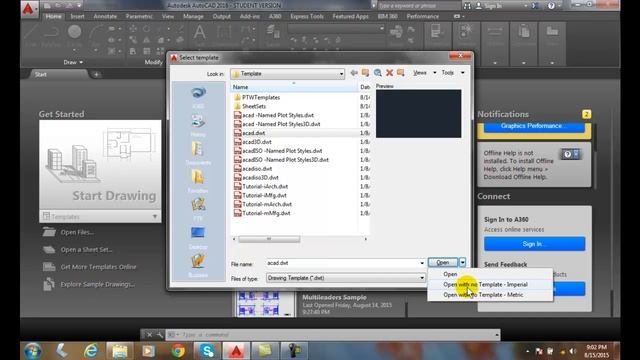
Task: Open the A360 location in places sidebar
Action: pos(198,97)
